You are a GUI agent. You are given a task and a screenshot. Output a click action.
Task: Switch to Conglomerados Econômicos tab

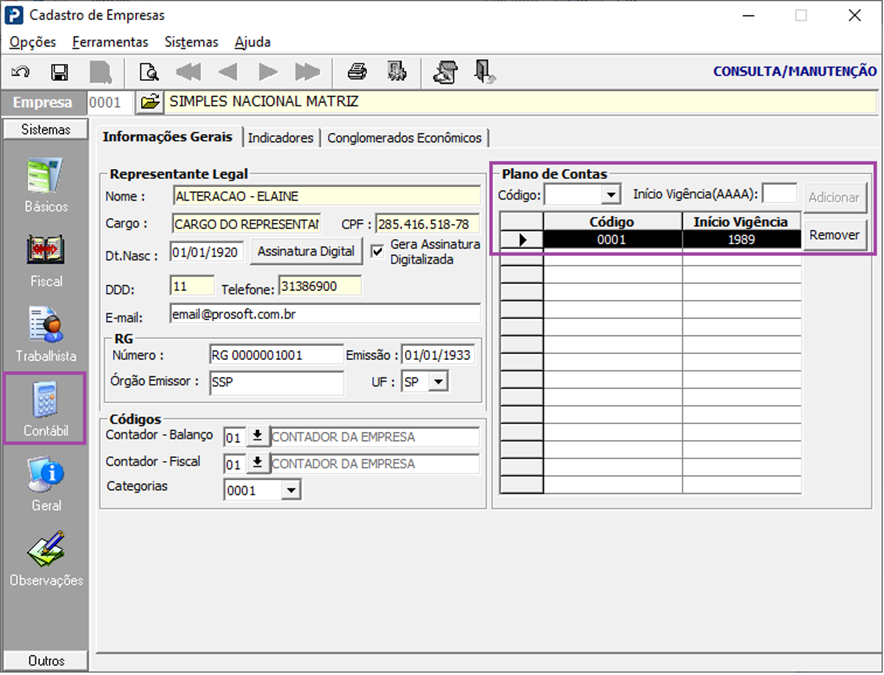(404, 138)
